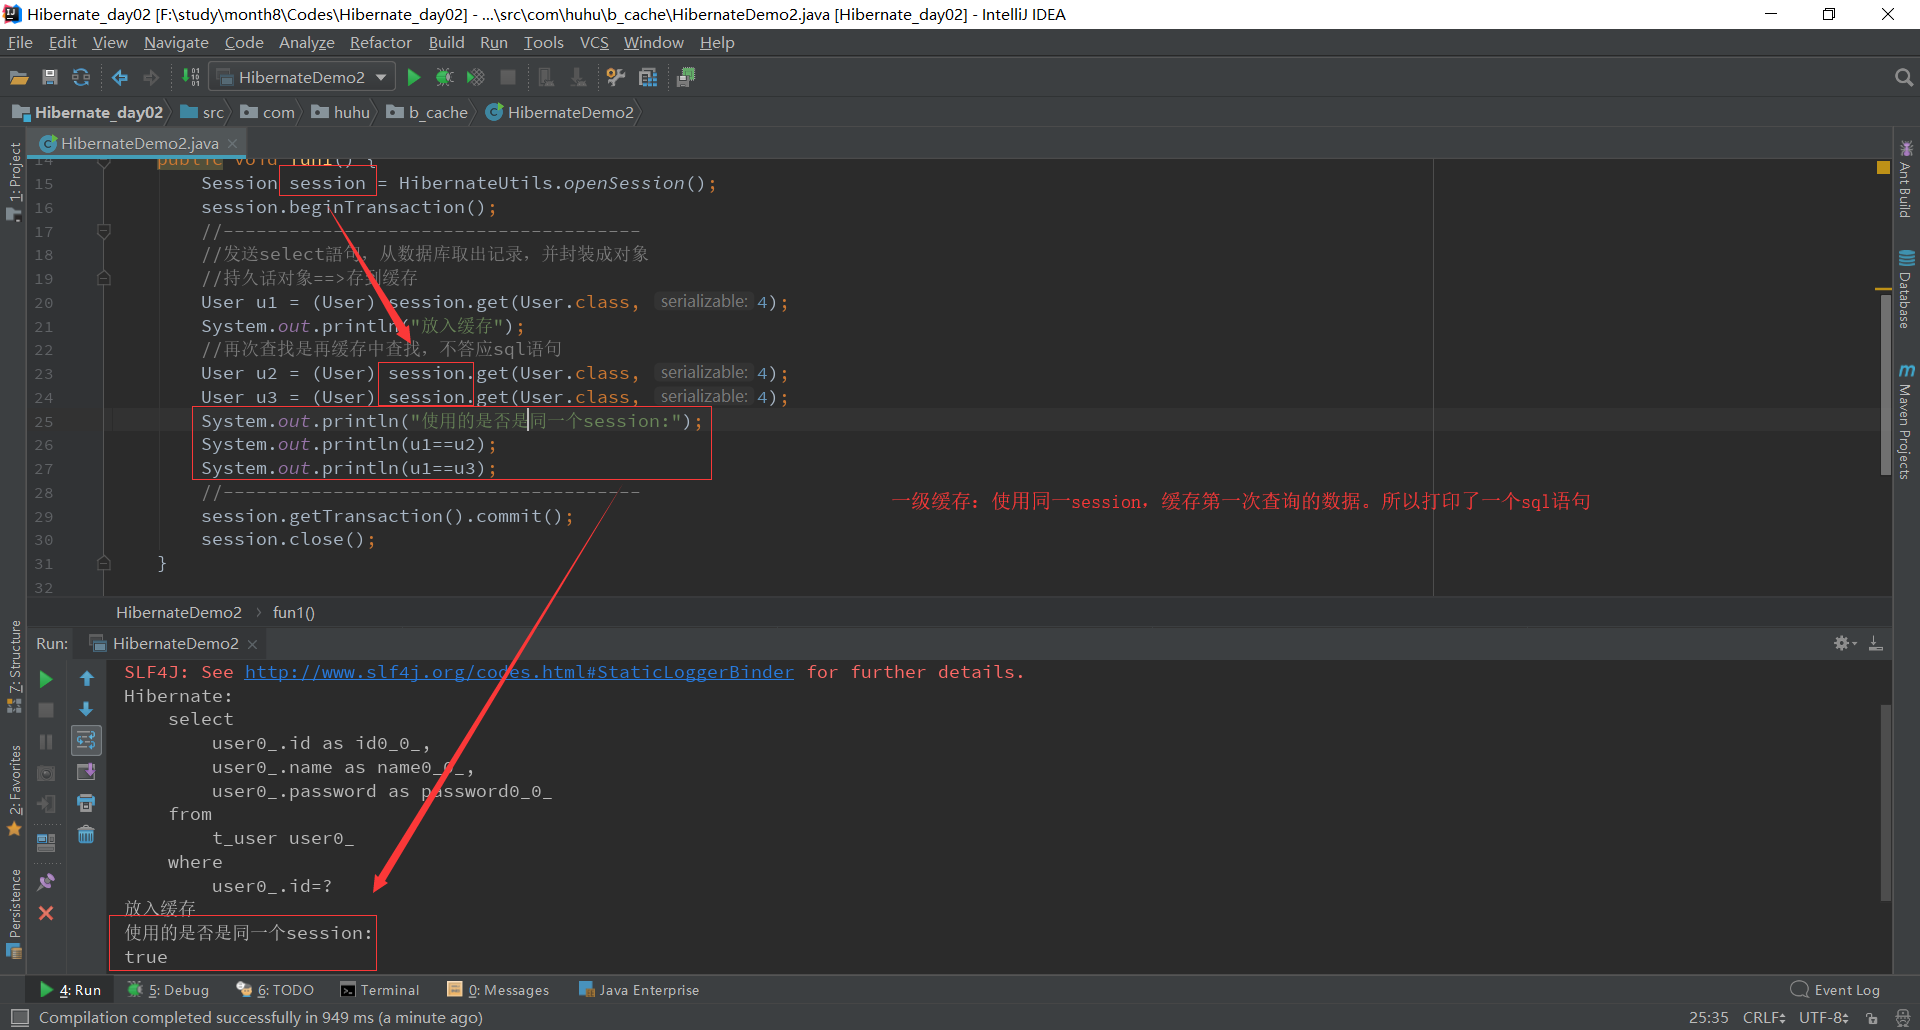Screen dimensions: 1920x1030
Task: Click the SDK/memory chip toolbar icon
Action: pos(686,77)
